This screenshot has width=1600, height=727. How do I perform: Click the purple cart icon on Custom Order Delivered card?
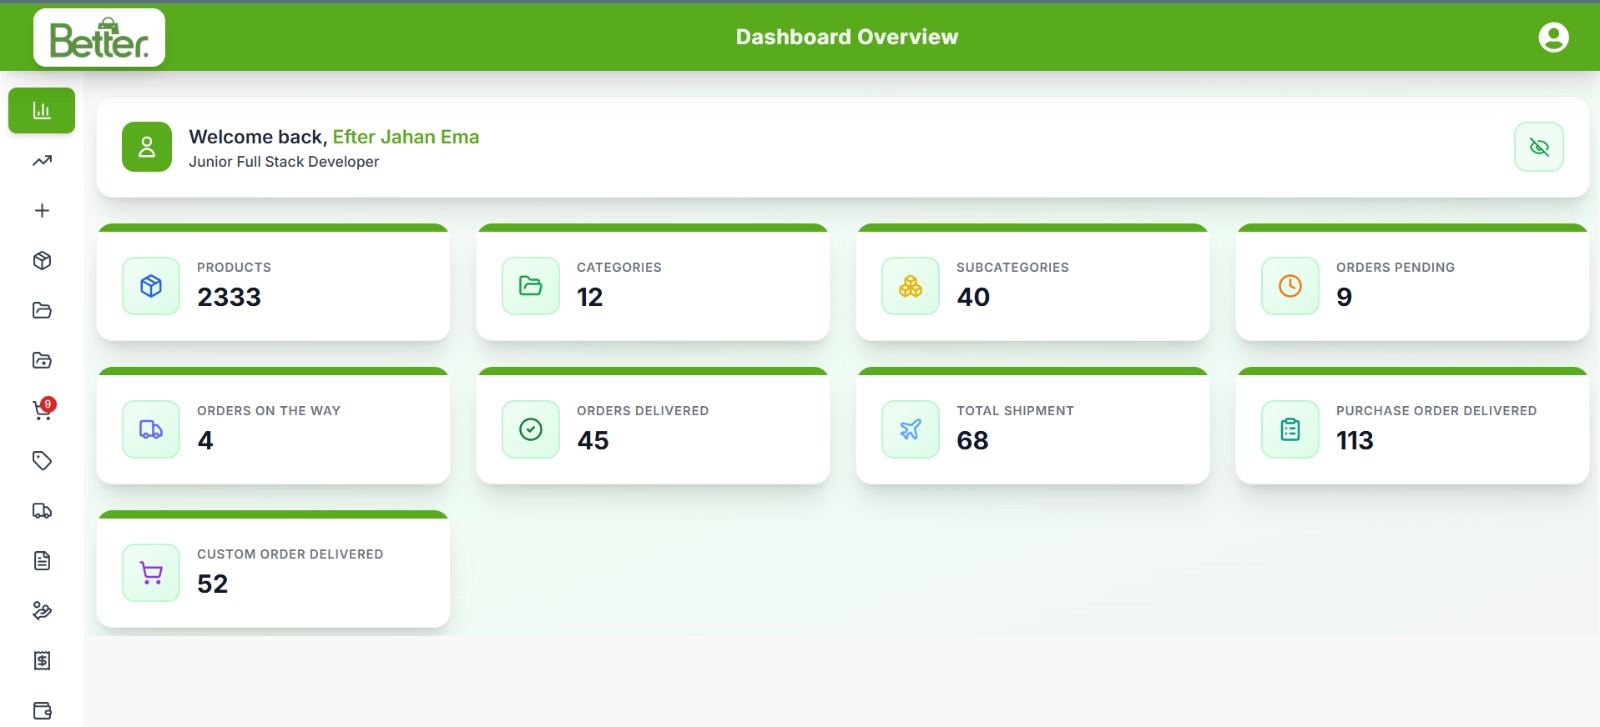point(151,572)
